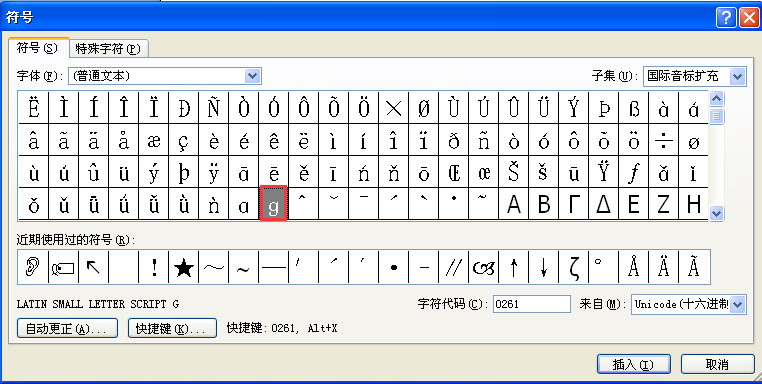Screen dimensions: 762x384
Task: Select the ÿ small y with diaeresis
Action: pos(213,172)
